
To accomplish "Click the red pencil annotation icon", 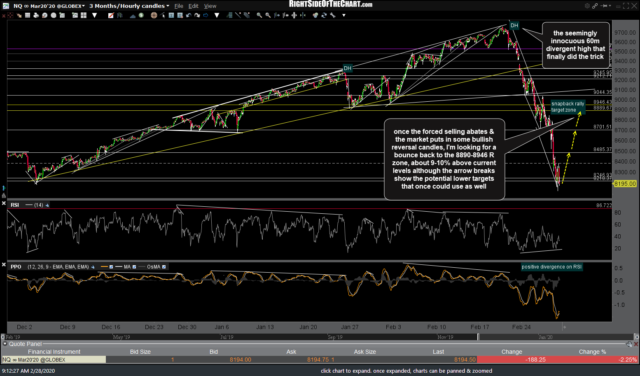I will click(111, 15).
